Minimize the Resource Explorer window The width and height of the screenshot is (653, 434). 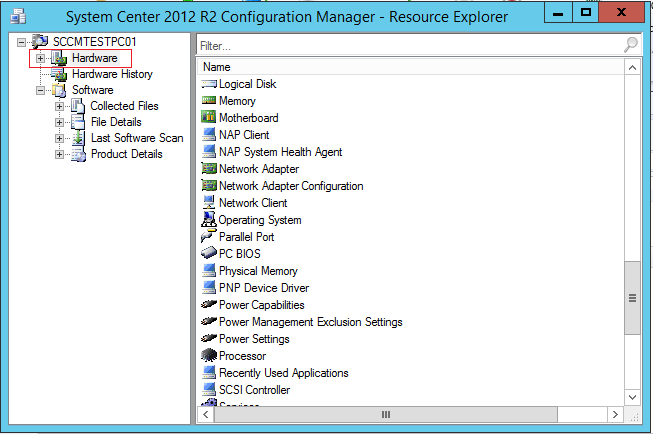tap(558, 12)
